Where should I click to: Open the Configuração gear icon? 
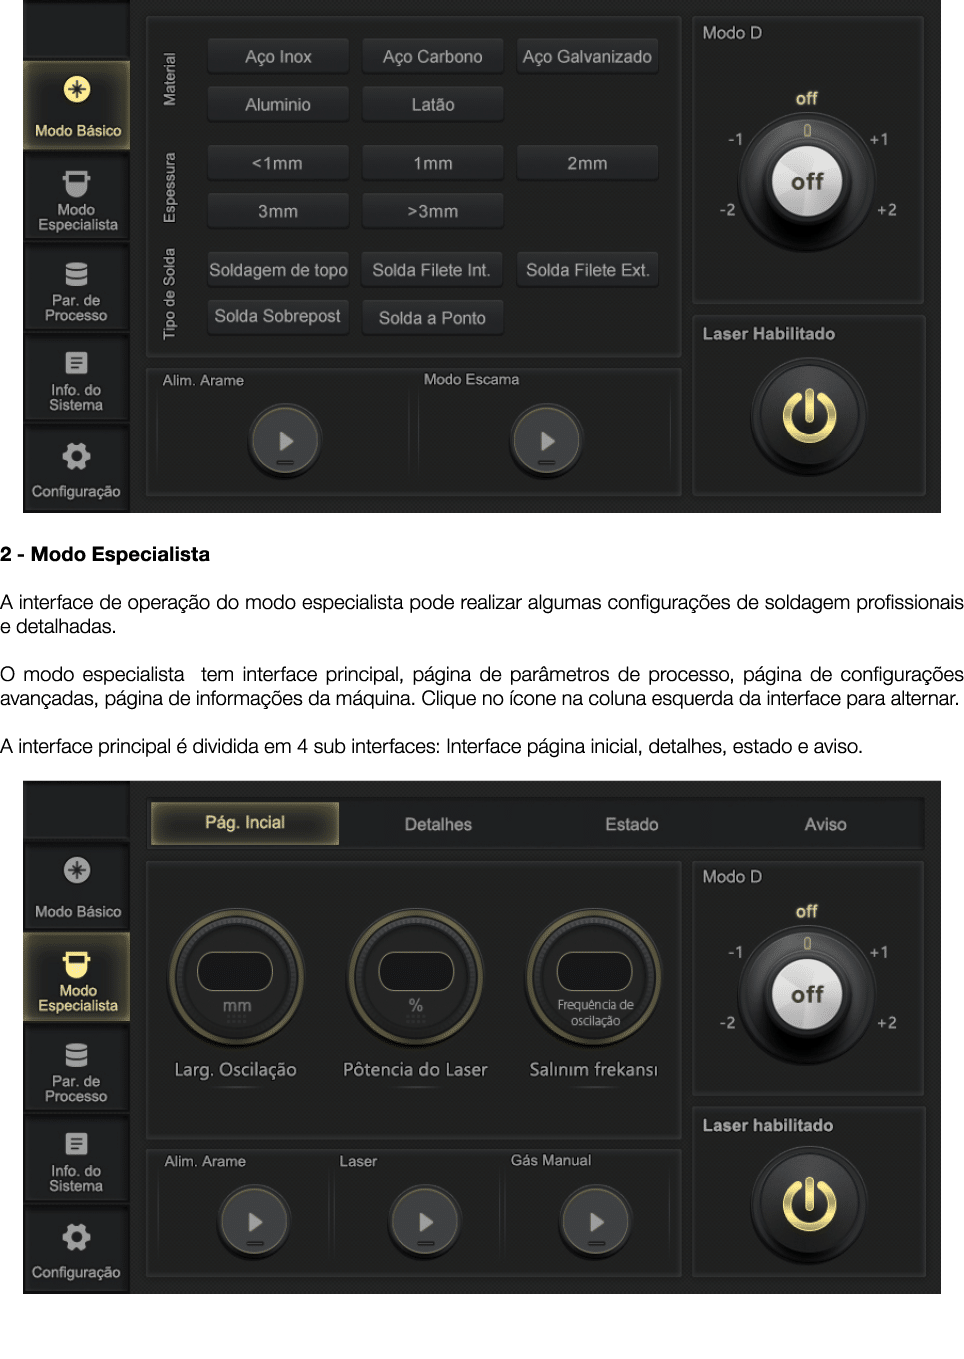click(76, 467)
